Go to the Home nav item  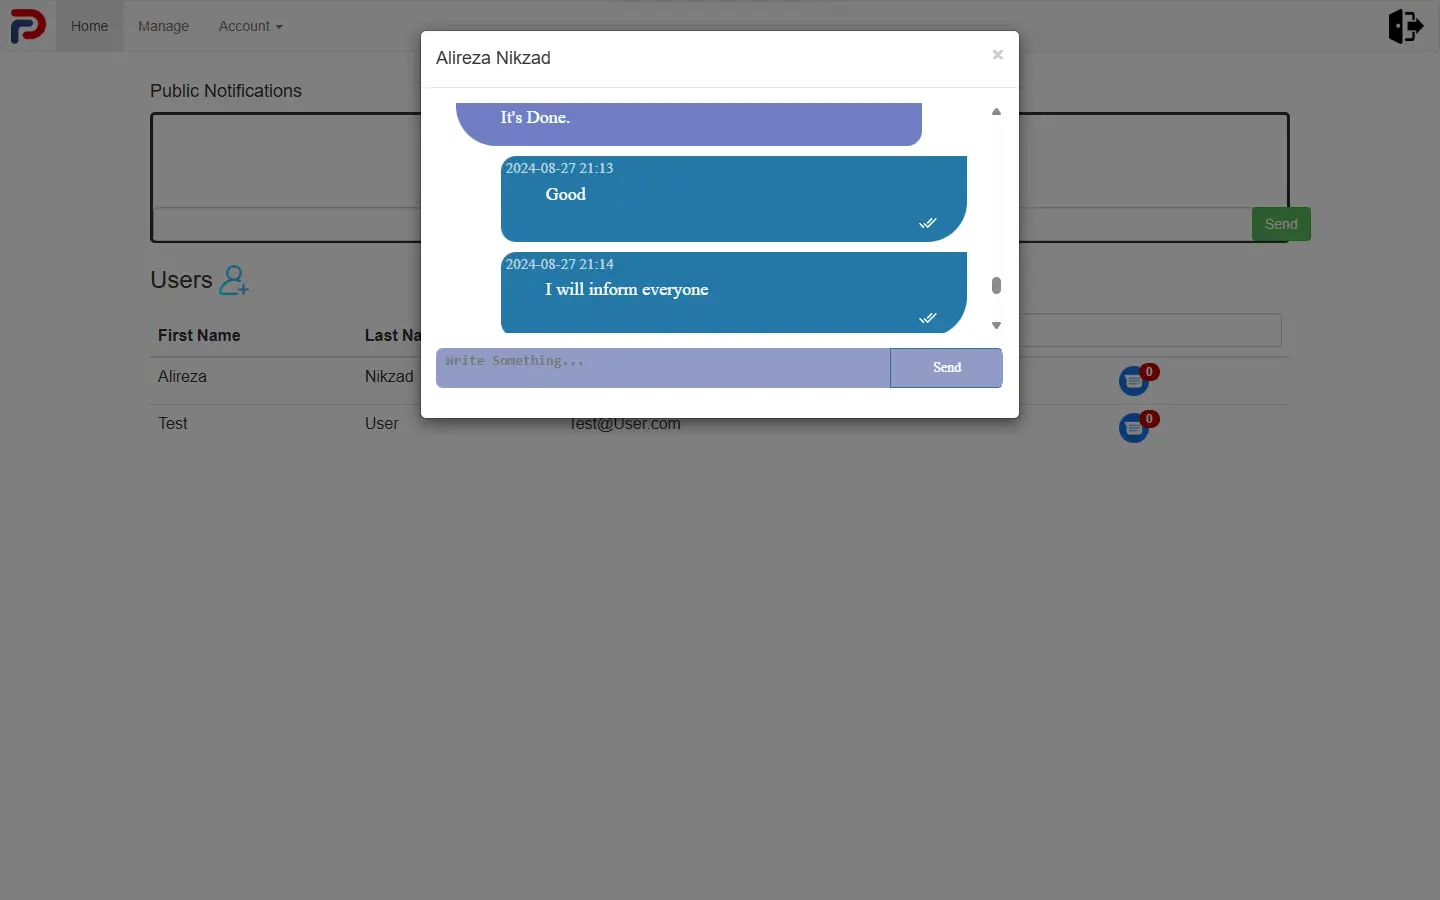tap(89, 26)
